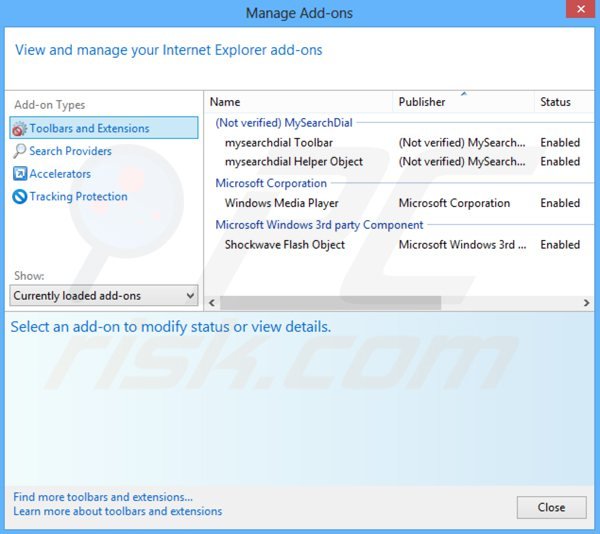Screen dimensions: 600x534
Task: Select the mysearchdial Helper Object entry
Action: coord(294,162)
